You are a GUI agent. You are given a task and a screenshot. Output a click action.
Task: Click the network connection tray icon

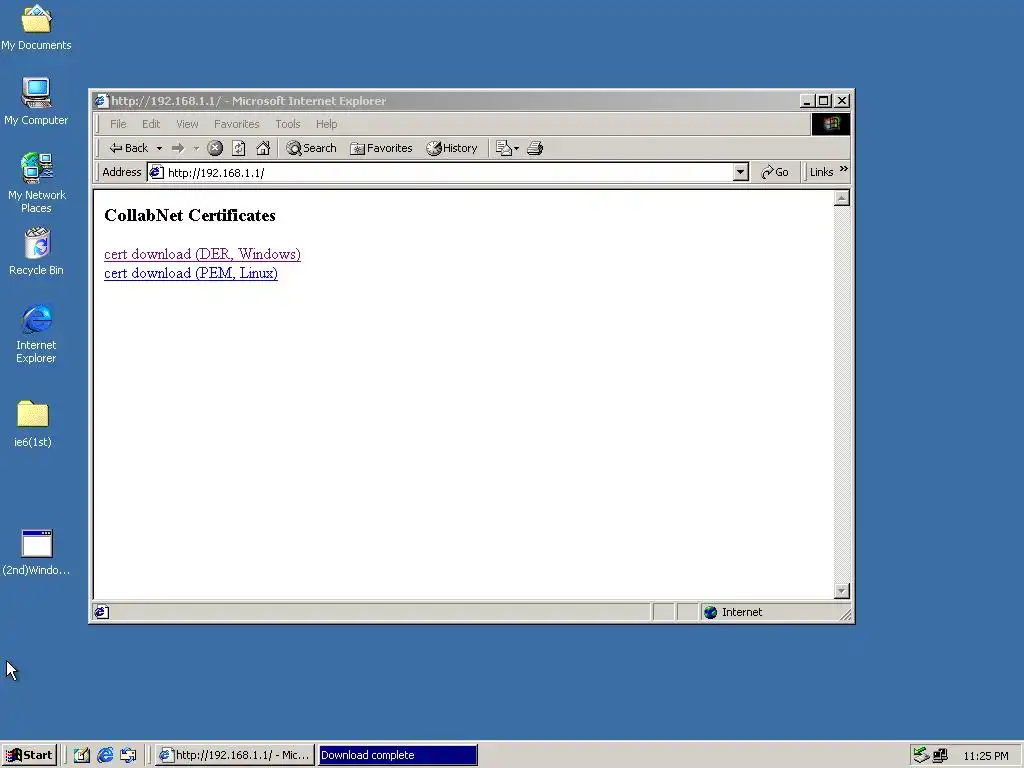(940, 756)
